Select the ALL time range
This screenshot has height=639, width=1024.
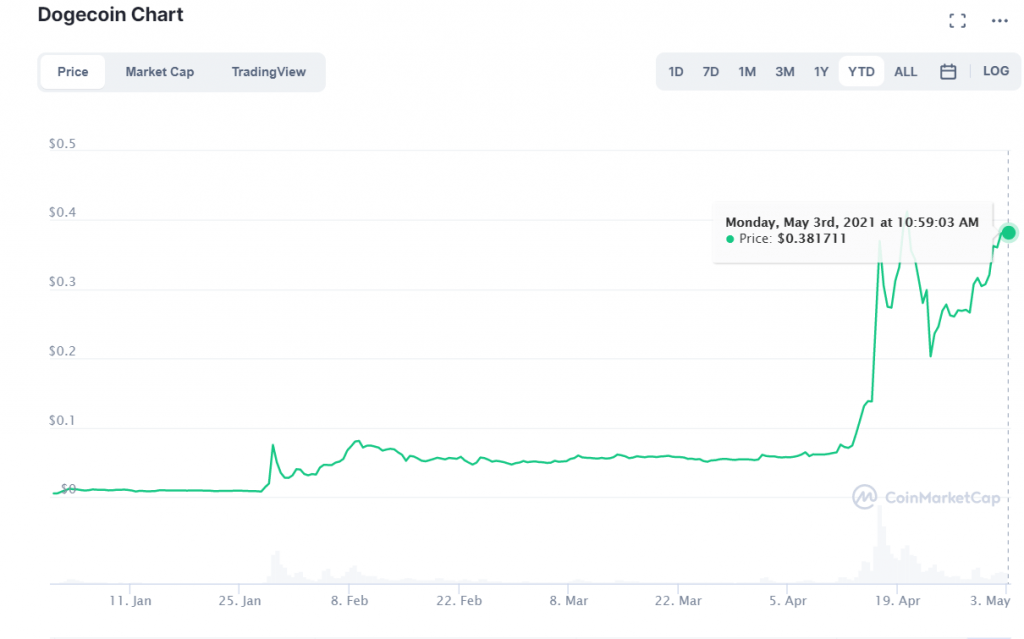[905, 72]
